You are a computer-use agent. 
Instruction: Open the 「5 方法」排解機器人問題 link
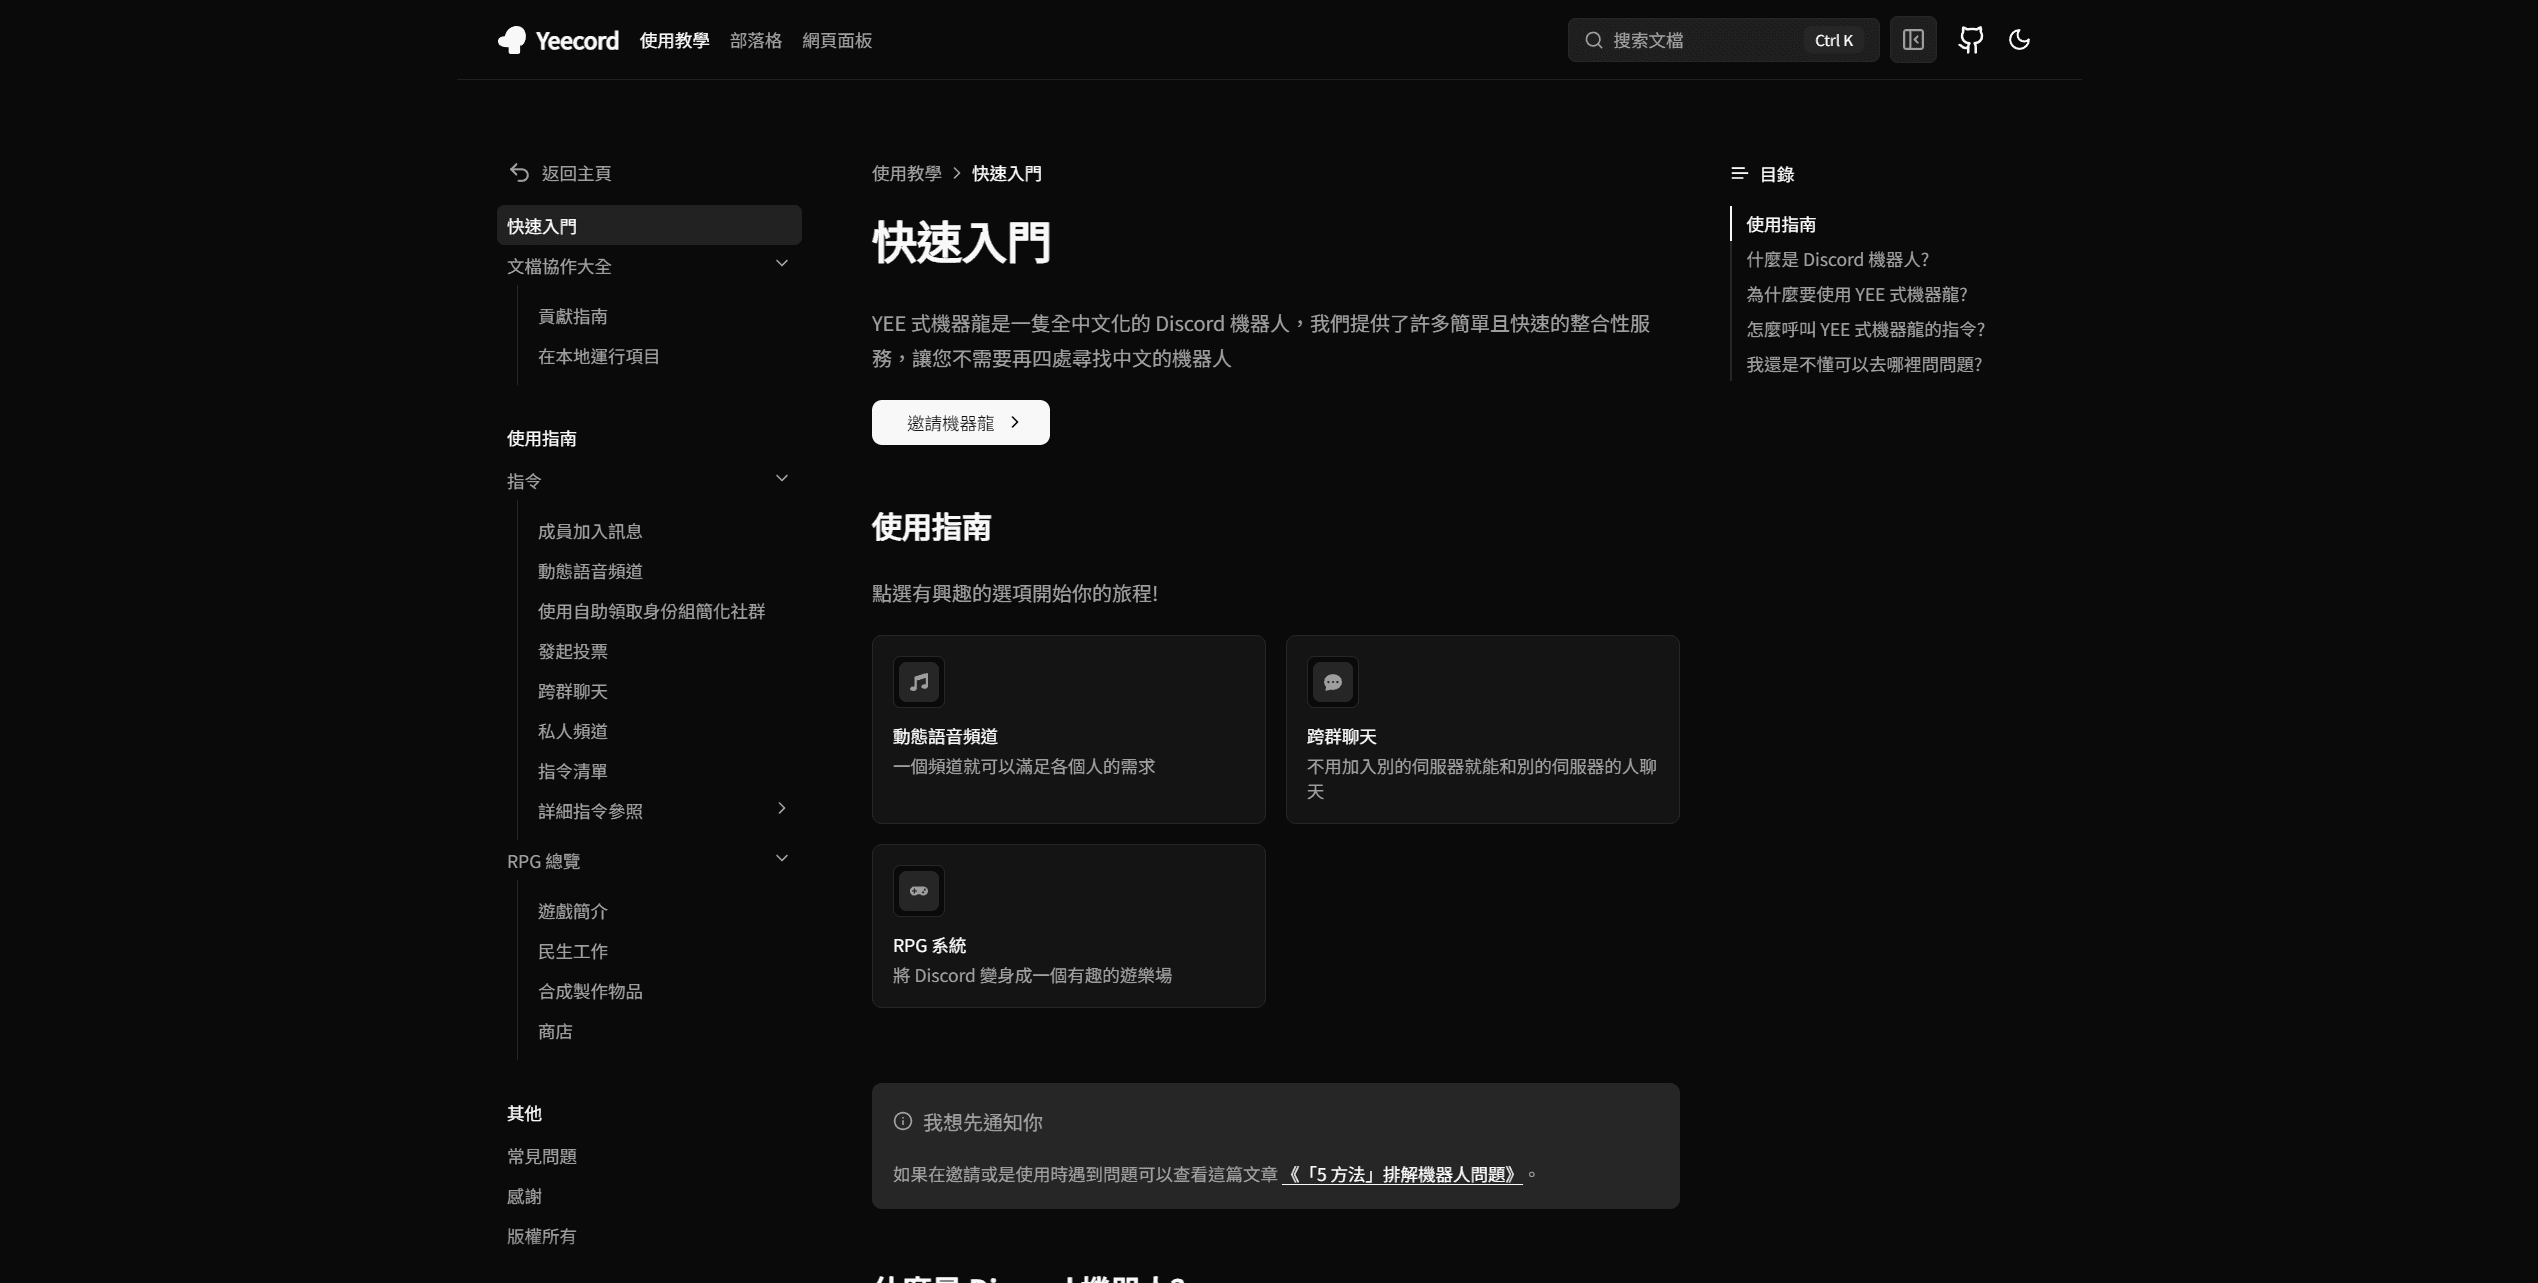(1401, 1175)
